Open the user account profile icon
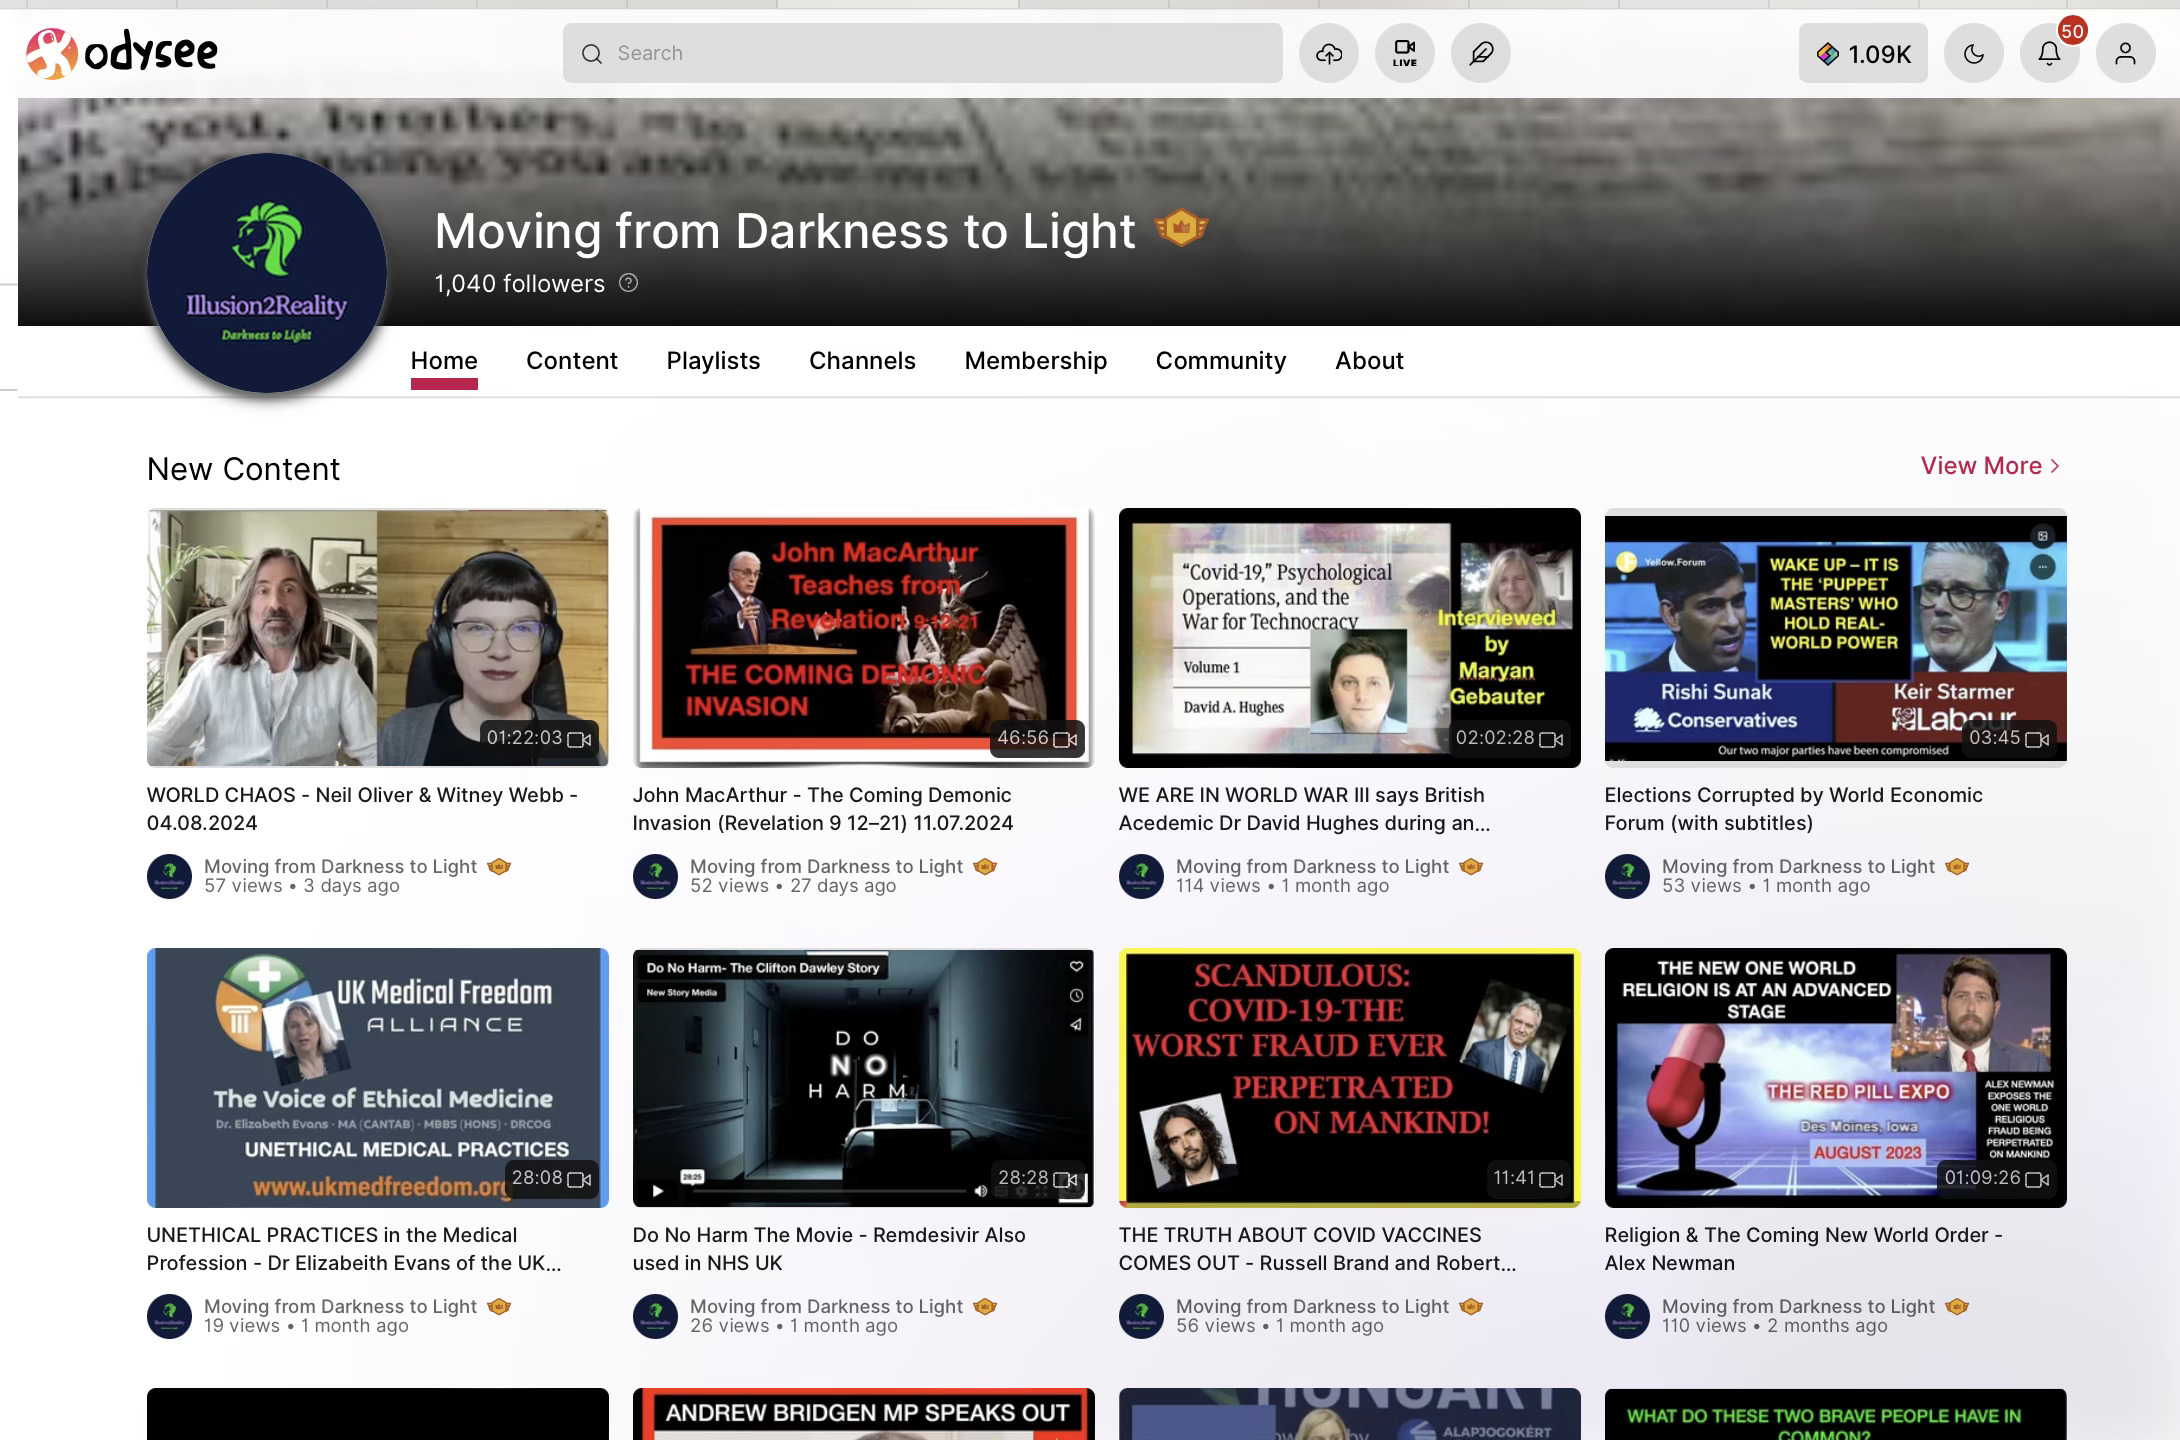 click(2125, 53)
